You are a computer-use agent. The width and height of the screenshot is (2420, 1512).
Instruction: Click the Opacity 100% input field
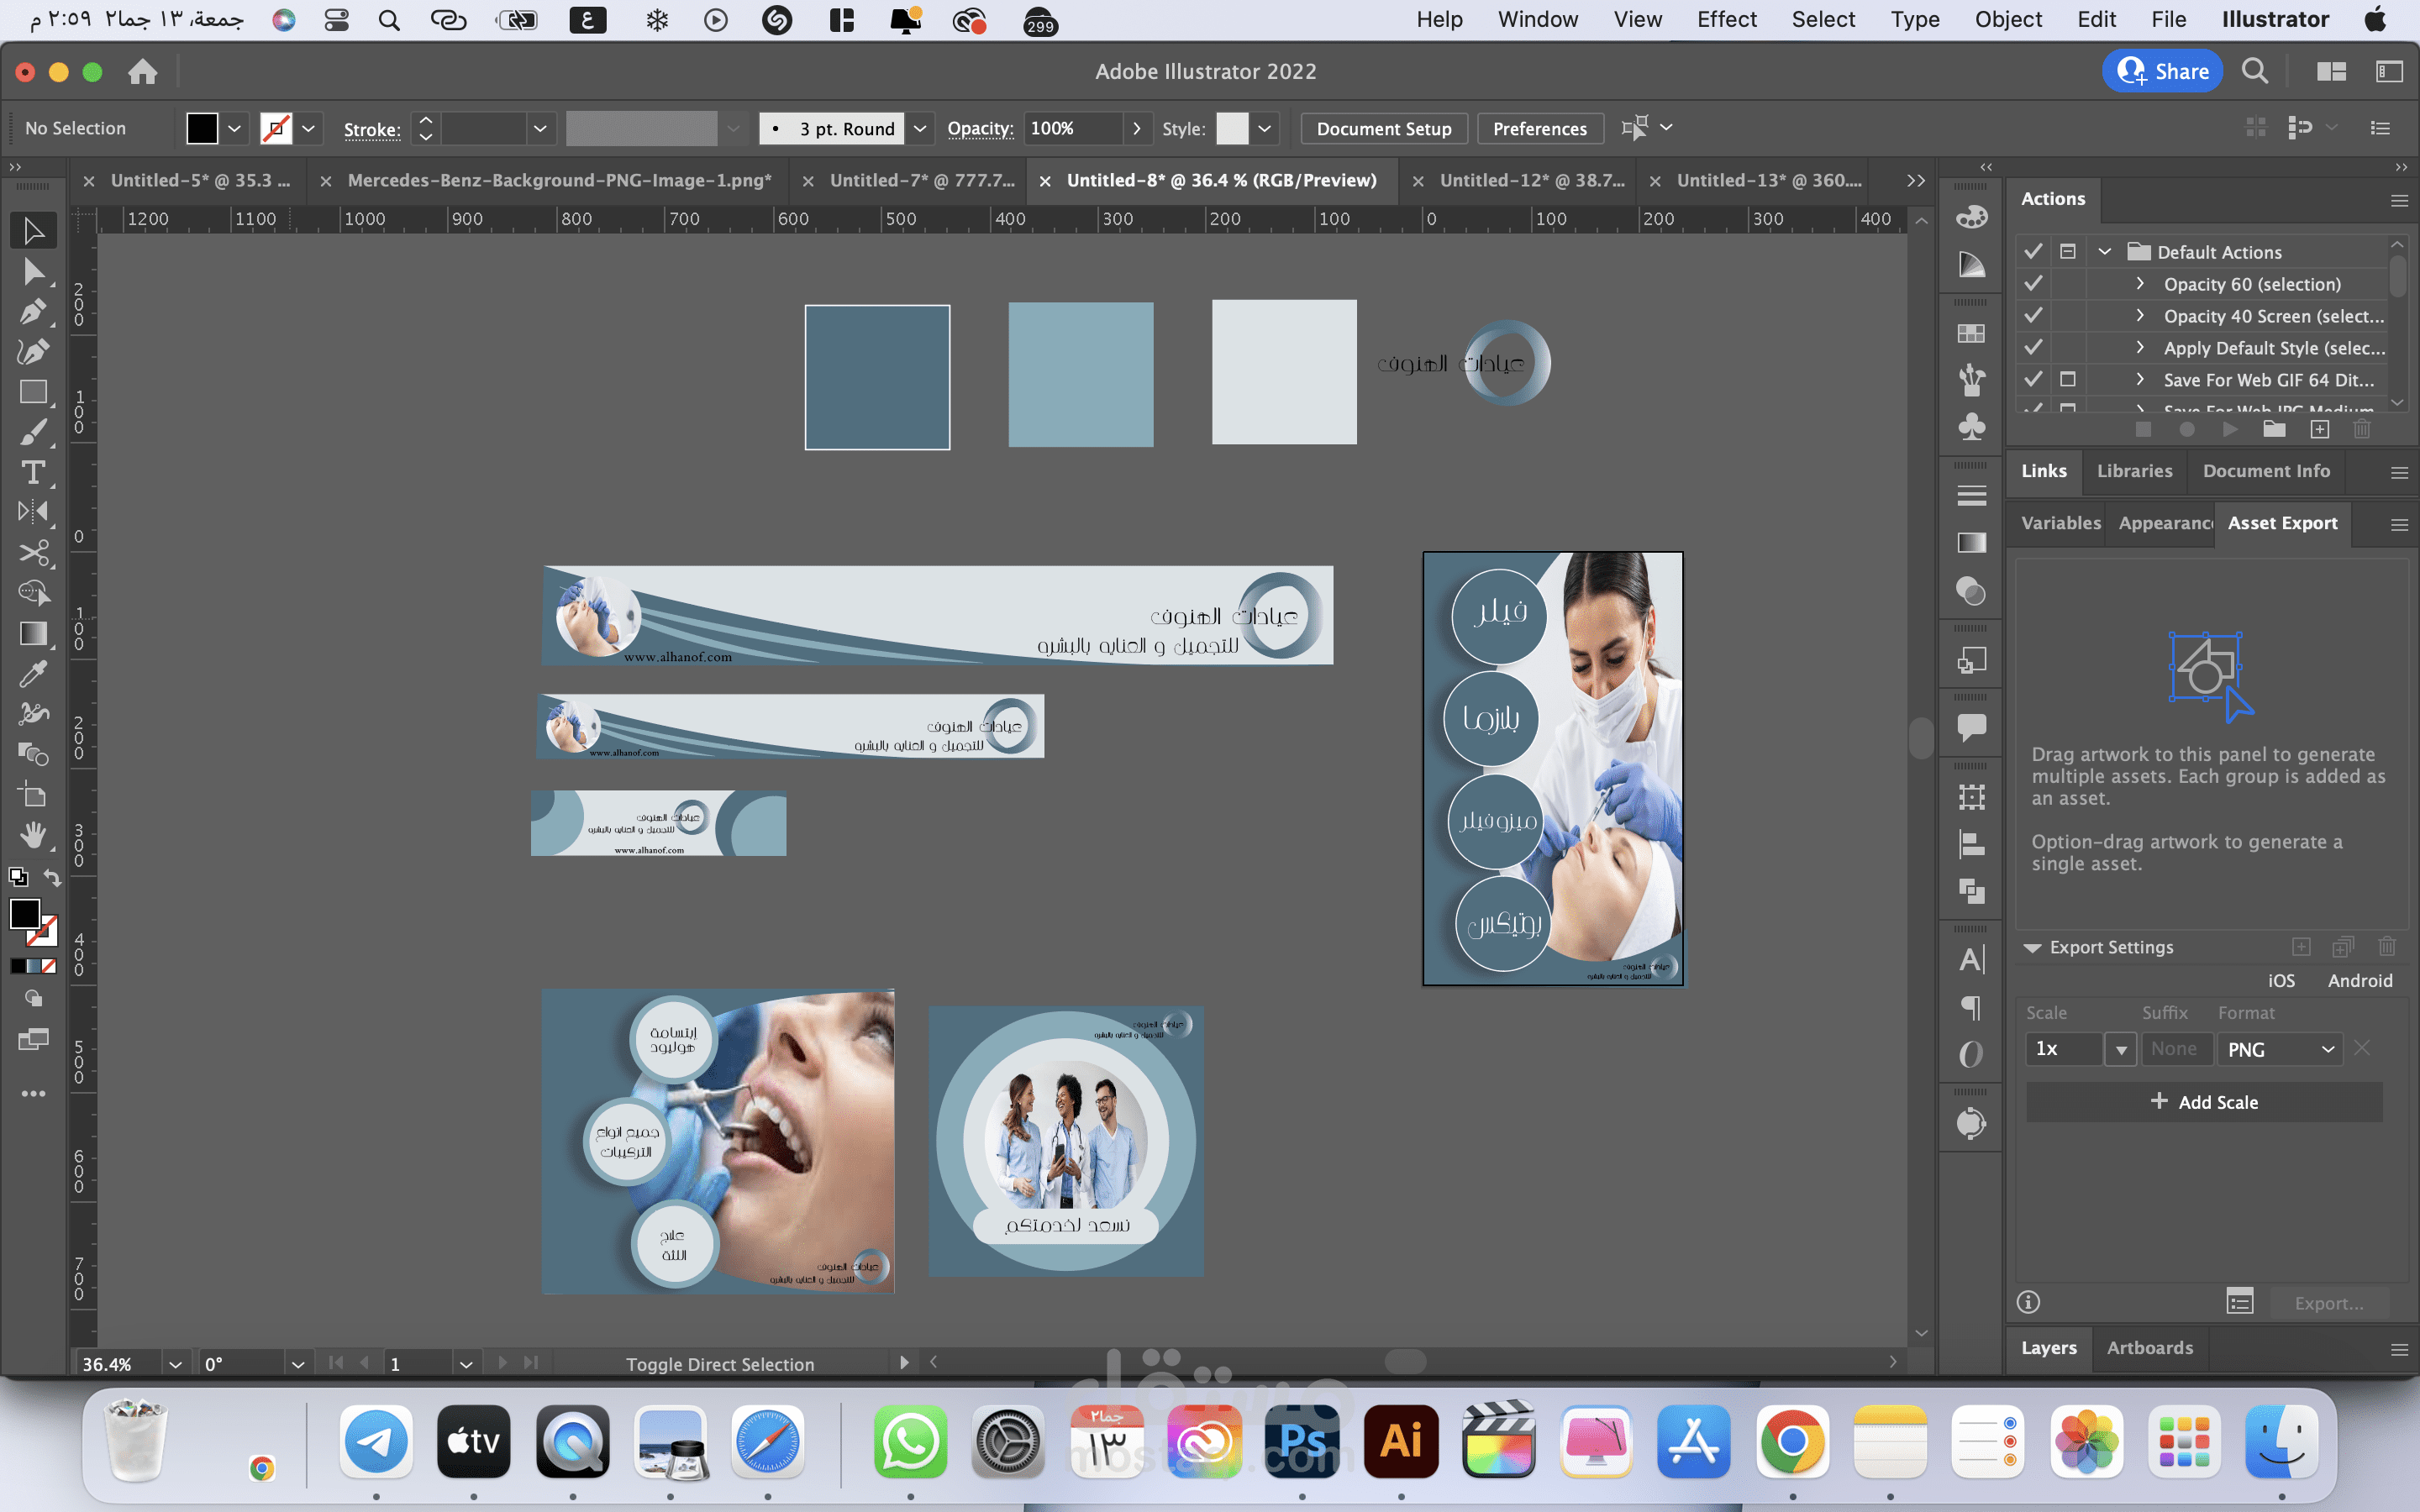click(1071, 128)
